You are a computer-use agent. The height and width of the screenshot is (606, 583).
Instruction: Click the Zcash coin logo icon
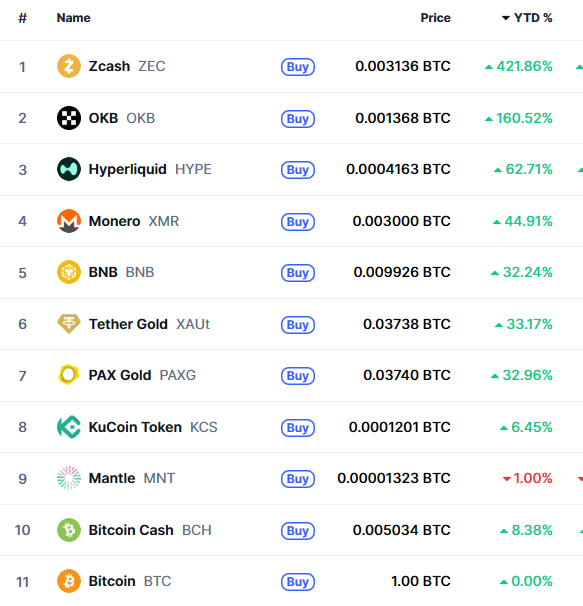[69, 66]
